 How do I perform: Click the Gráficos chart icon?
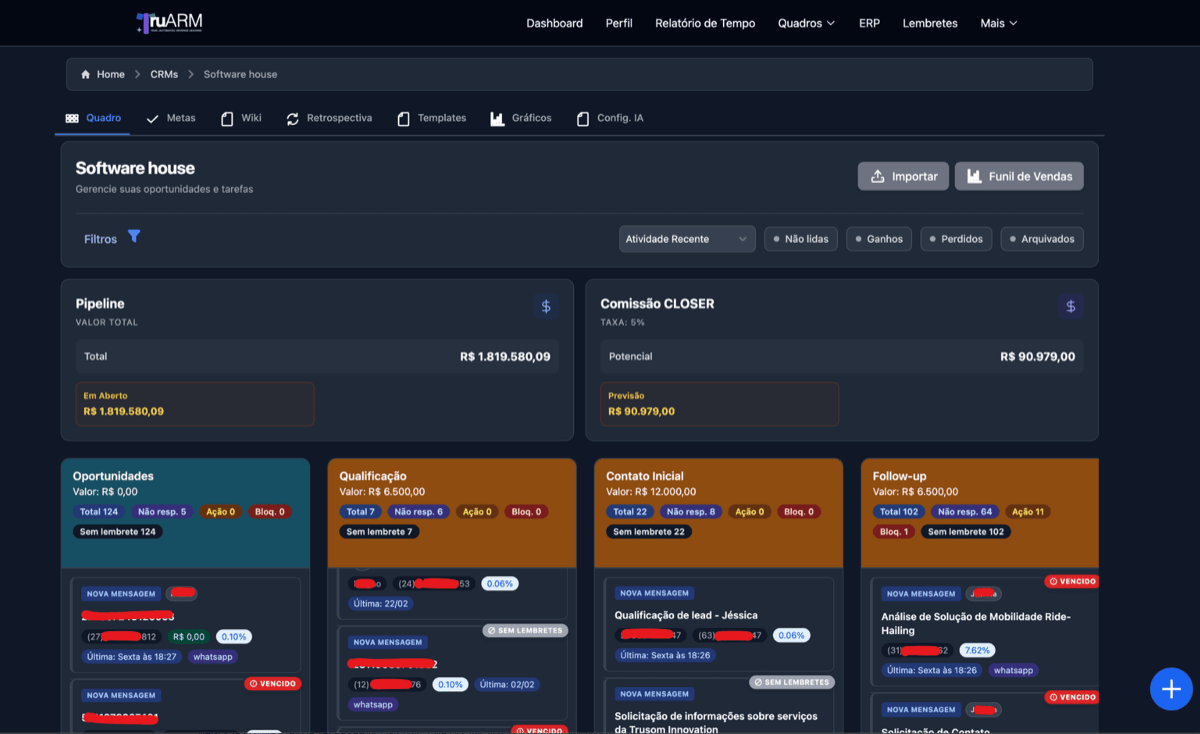(497, 119)
